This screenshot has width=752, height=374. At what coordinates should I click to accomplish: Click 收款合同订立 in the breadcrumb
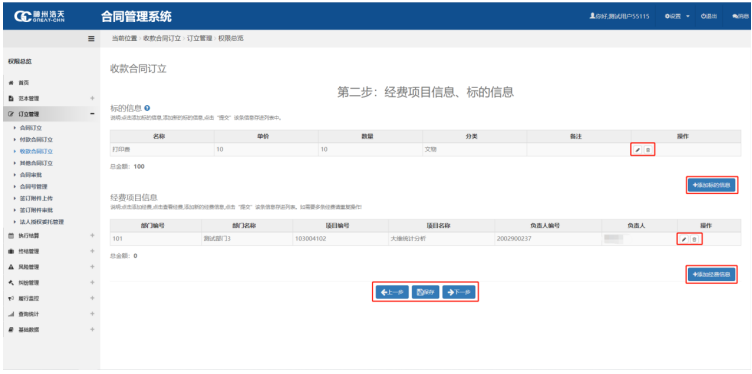162,39
